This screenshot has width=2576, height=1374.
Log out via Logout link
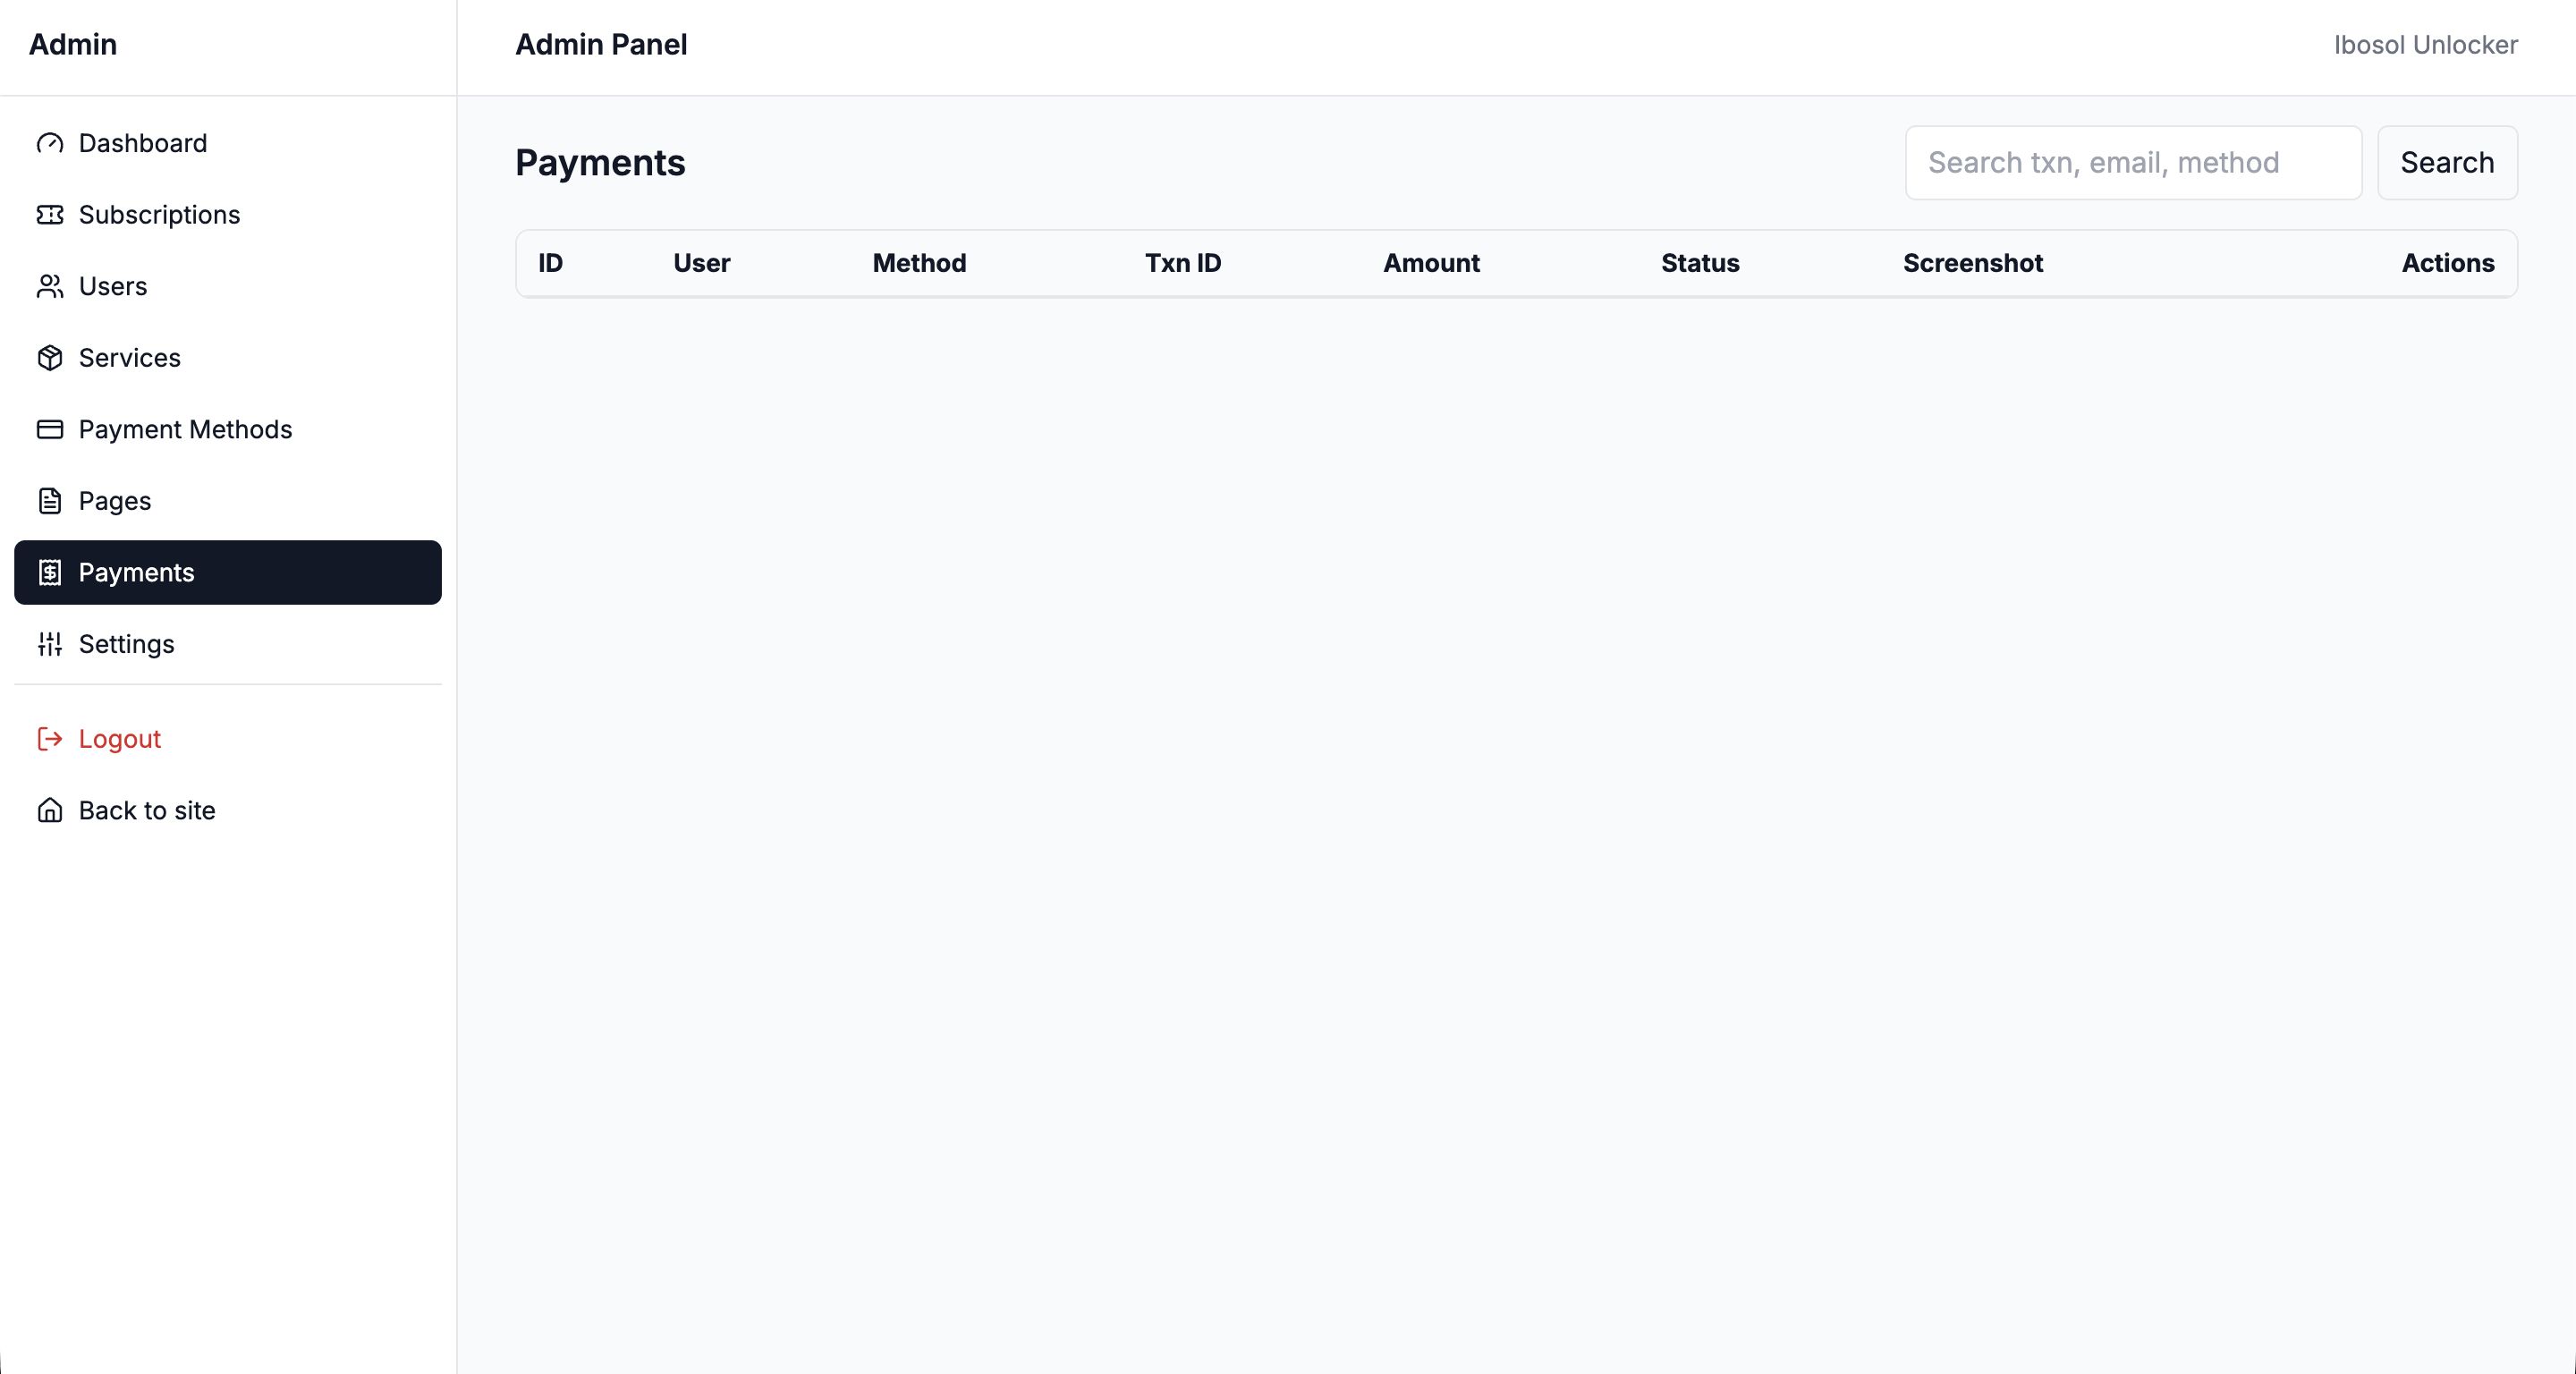point(119,739)
